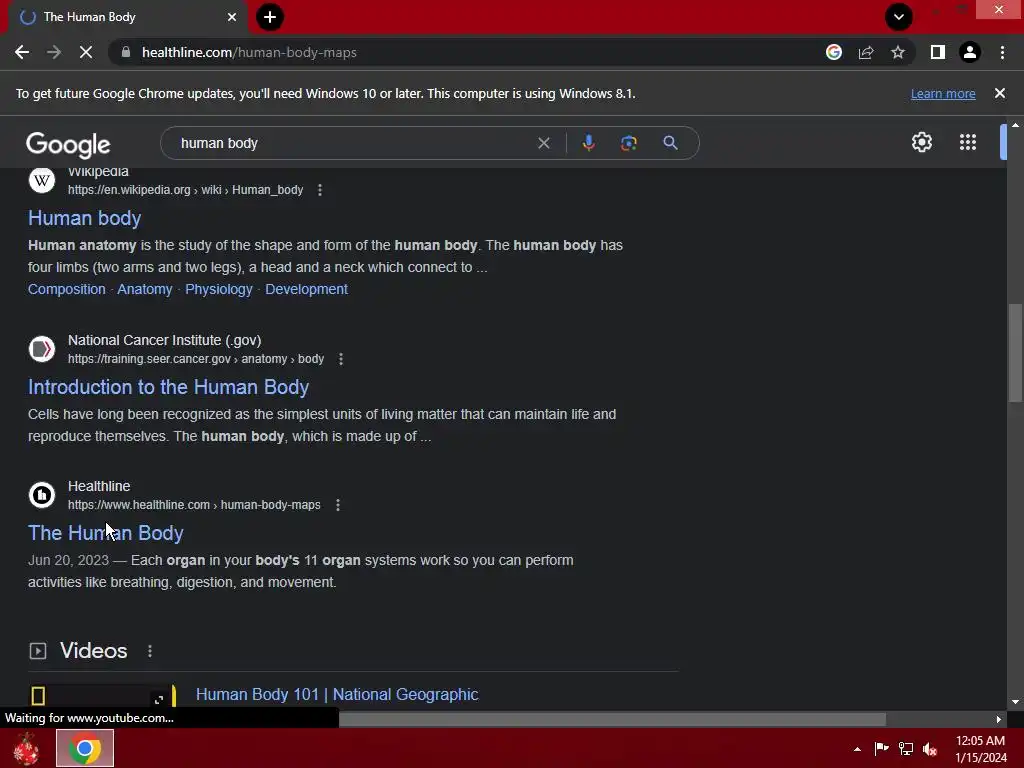This screenshot has width=1024, height=768.
Task: Open taskbar clock and date
Action: click(980, 749)
